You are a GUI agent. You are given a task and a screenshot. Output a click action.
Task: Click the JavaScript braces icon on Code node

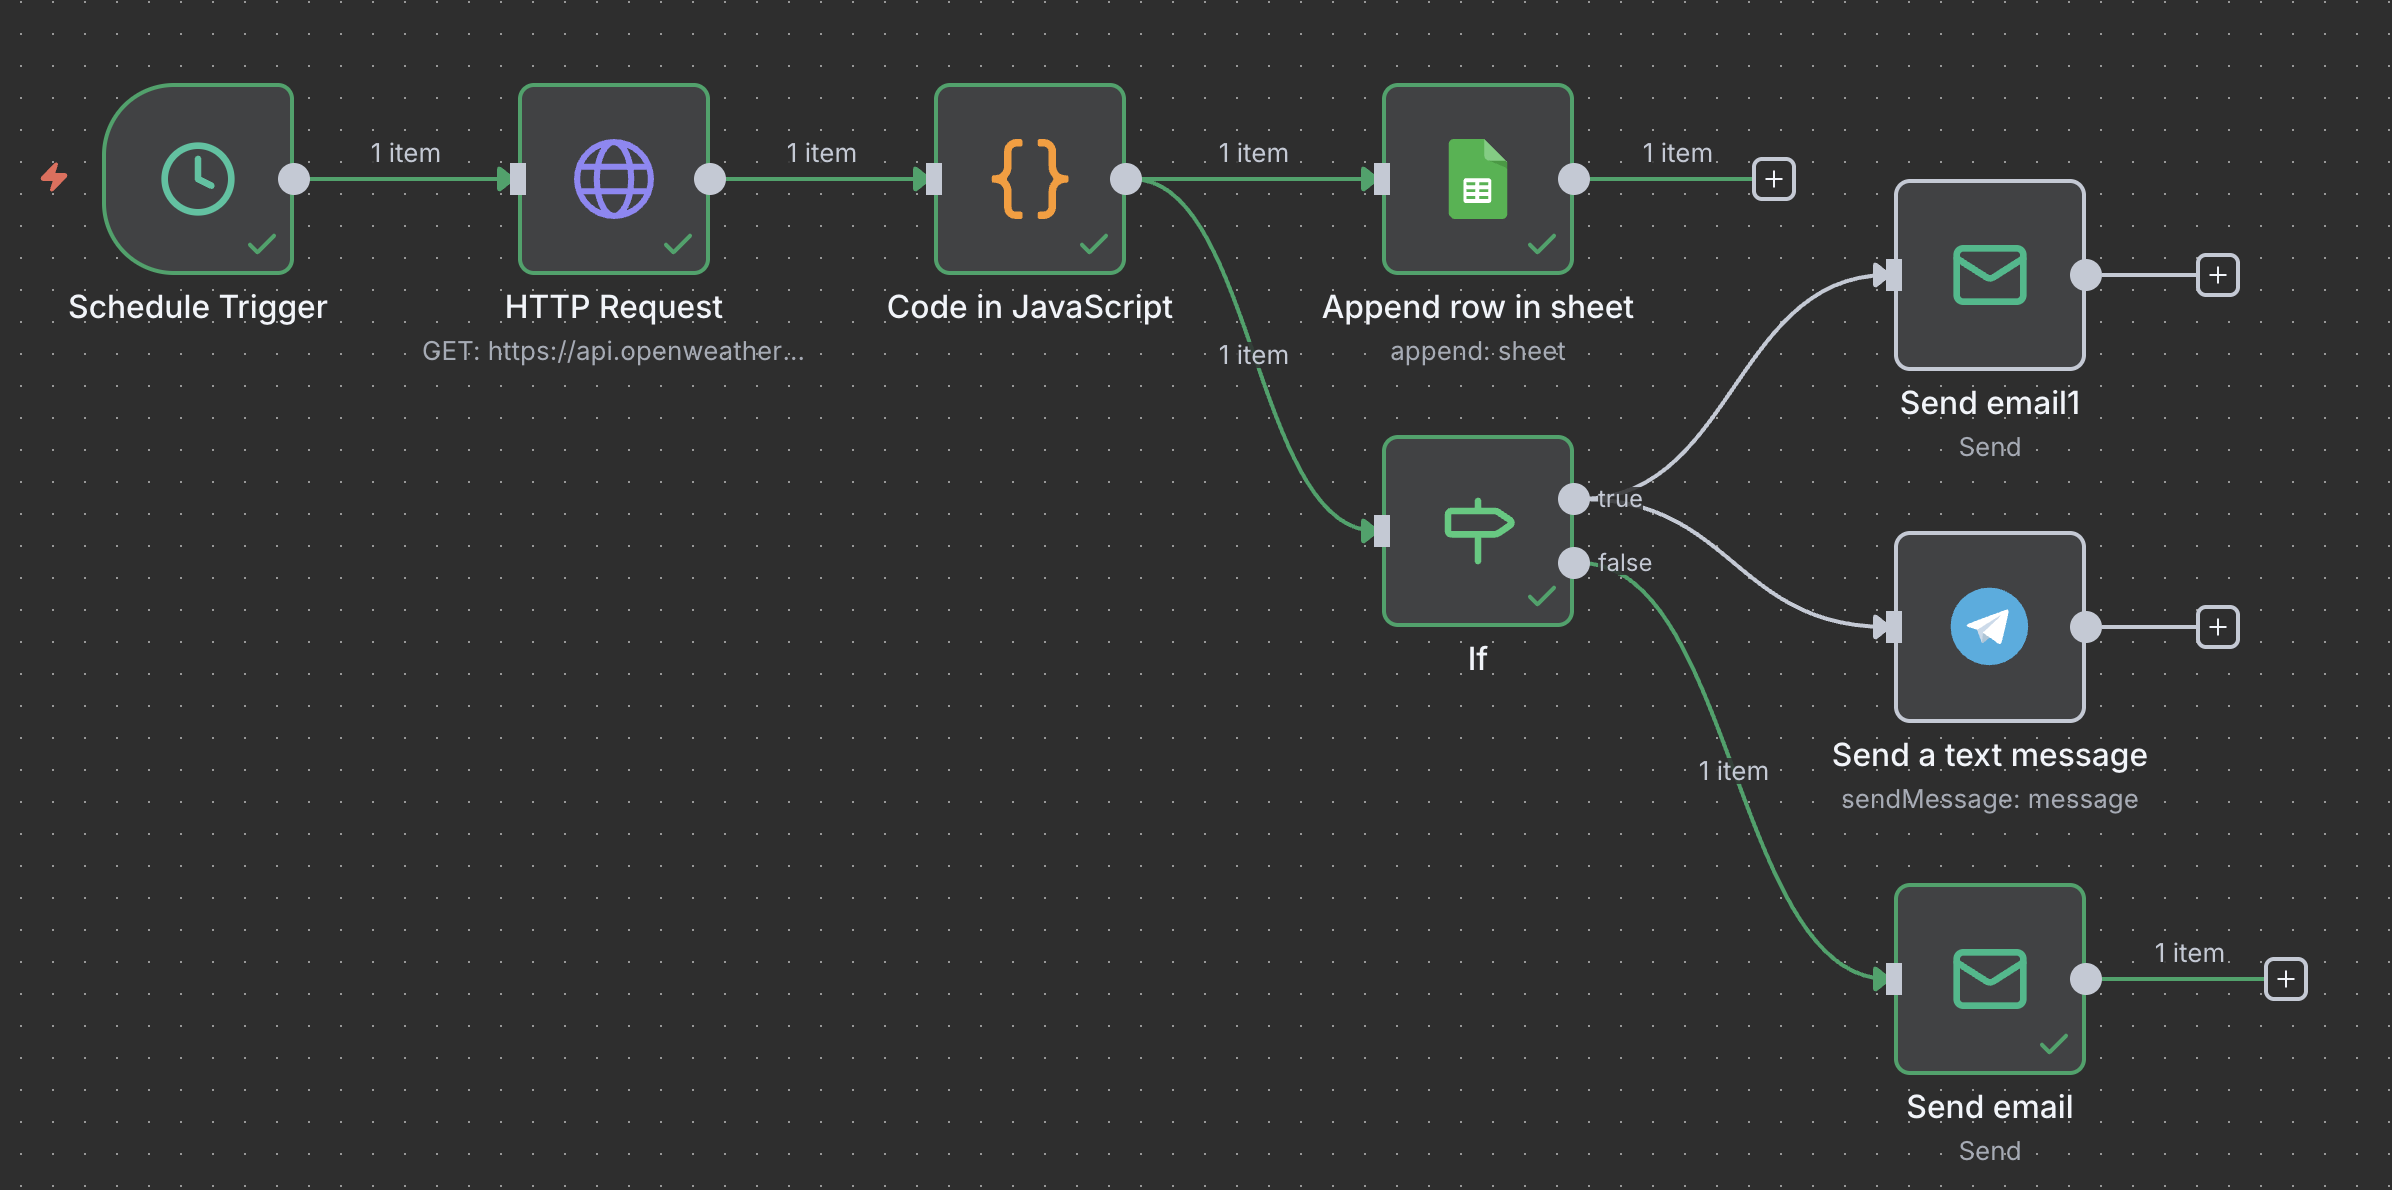click(x=1029, y=180)
